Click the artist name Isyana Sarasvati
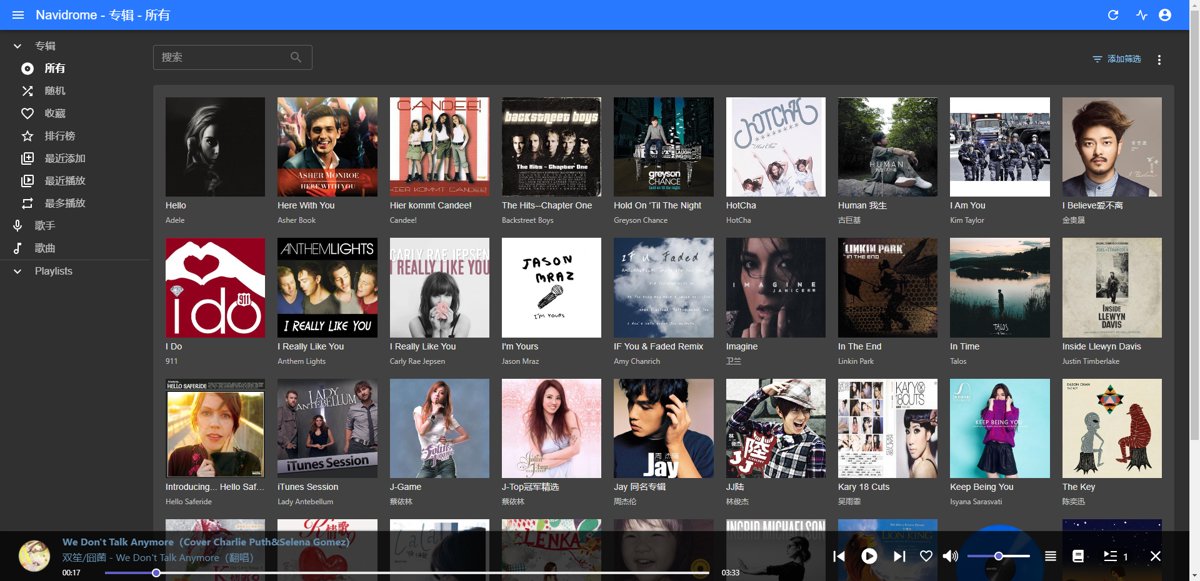Screen dimensions: 1200x581 [978, 502]
